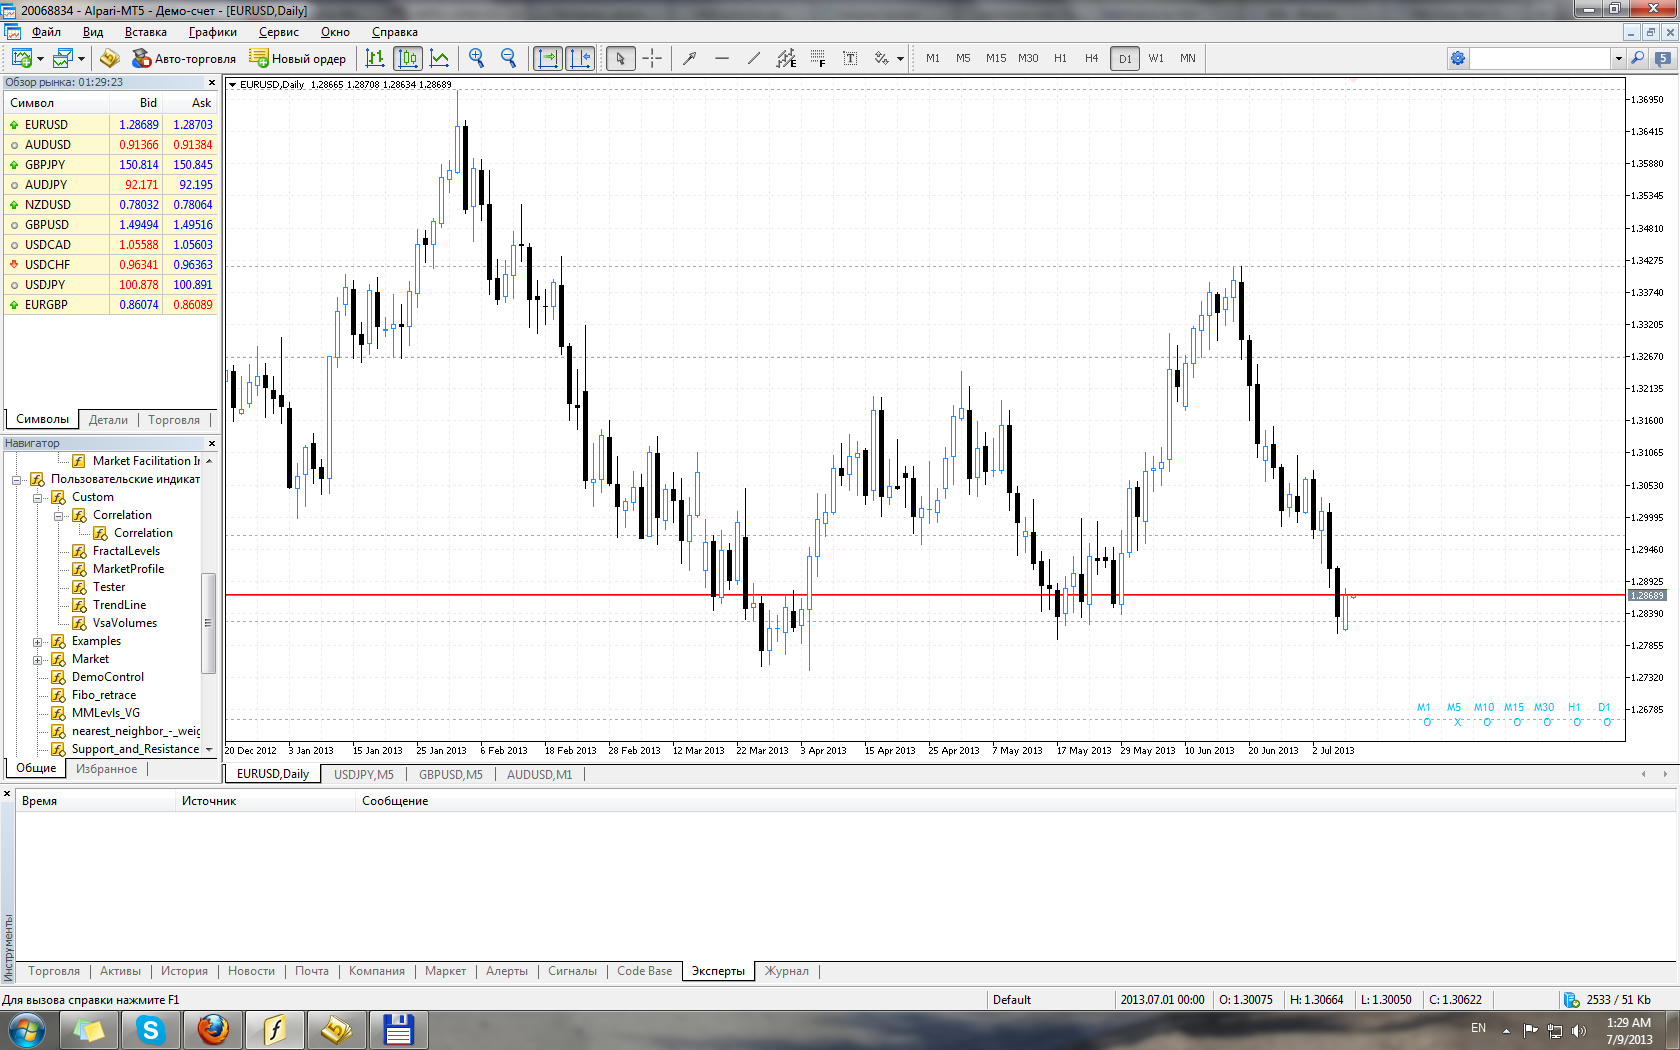Select the GBPJPY row in Market Watch

pyautogui.click(x=111, y=164)
